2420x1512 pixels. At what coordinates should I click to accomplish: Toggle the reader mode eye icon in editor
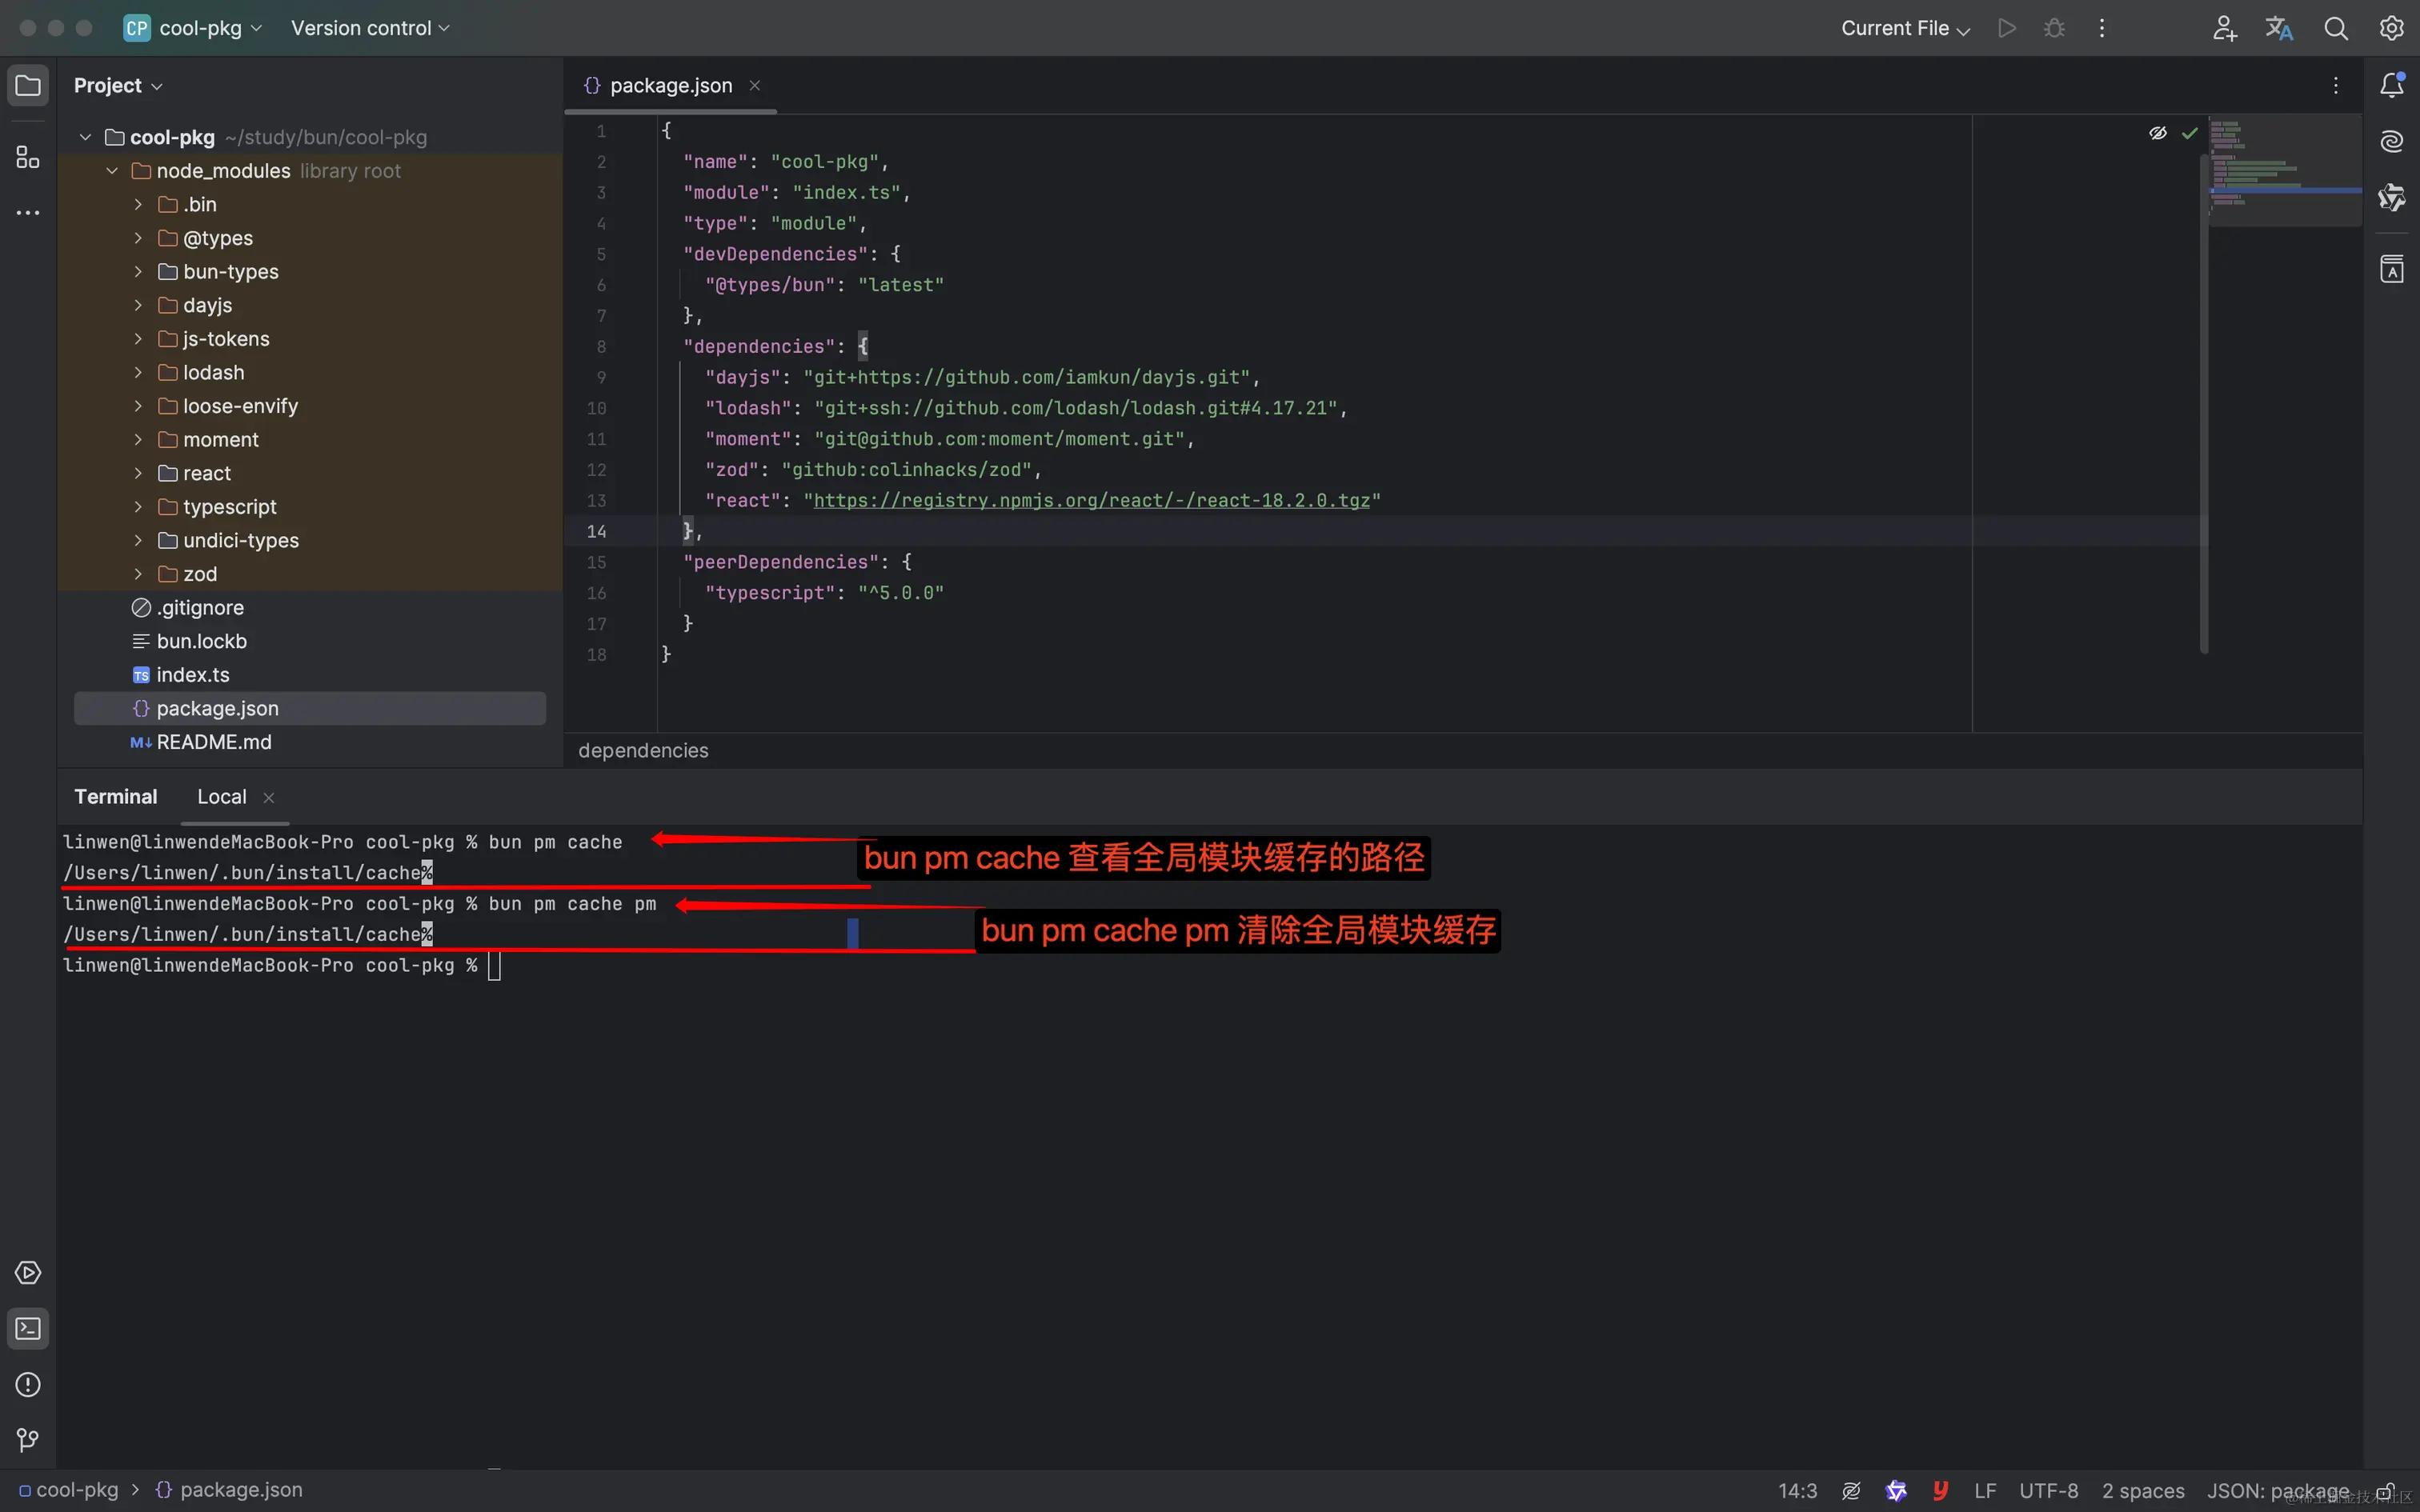[x=2158, y=132]
